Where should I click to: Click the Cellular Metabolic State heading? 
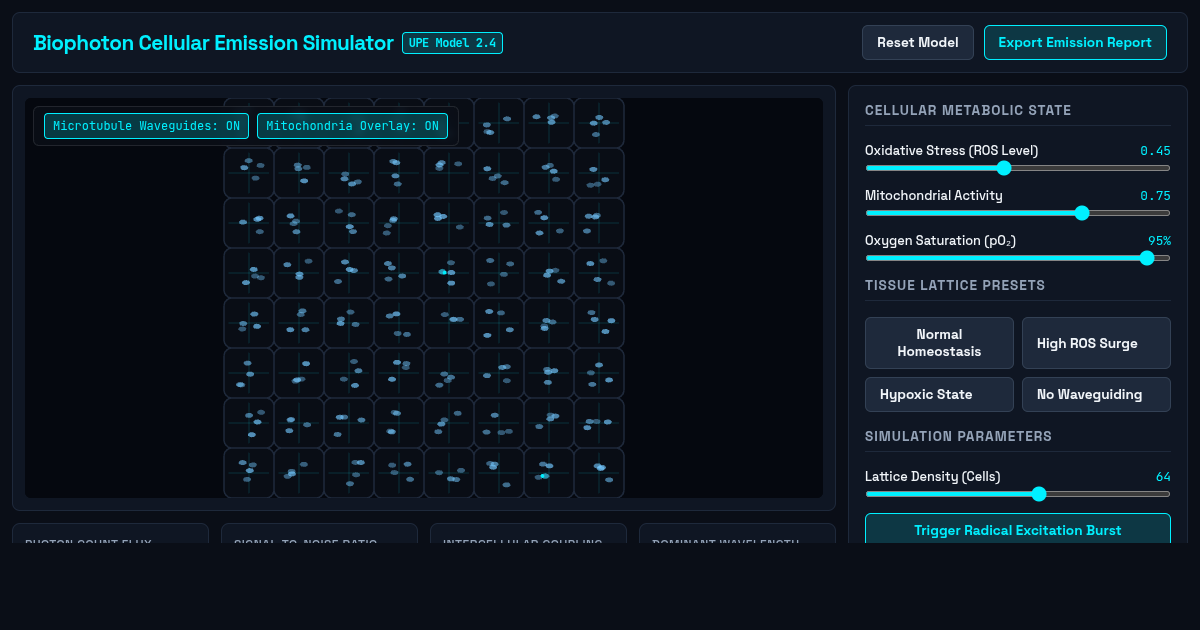[968, 111]
